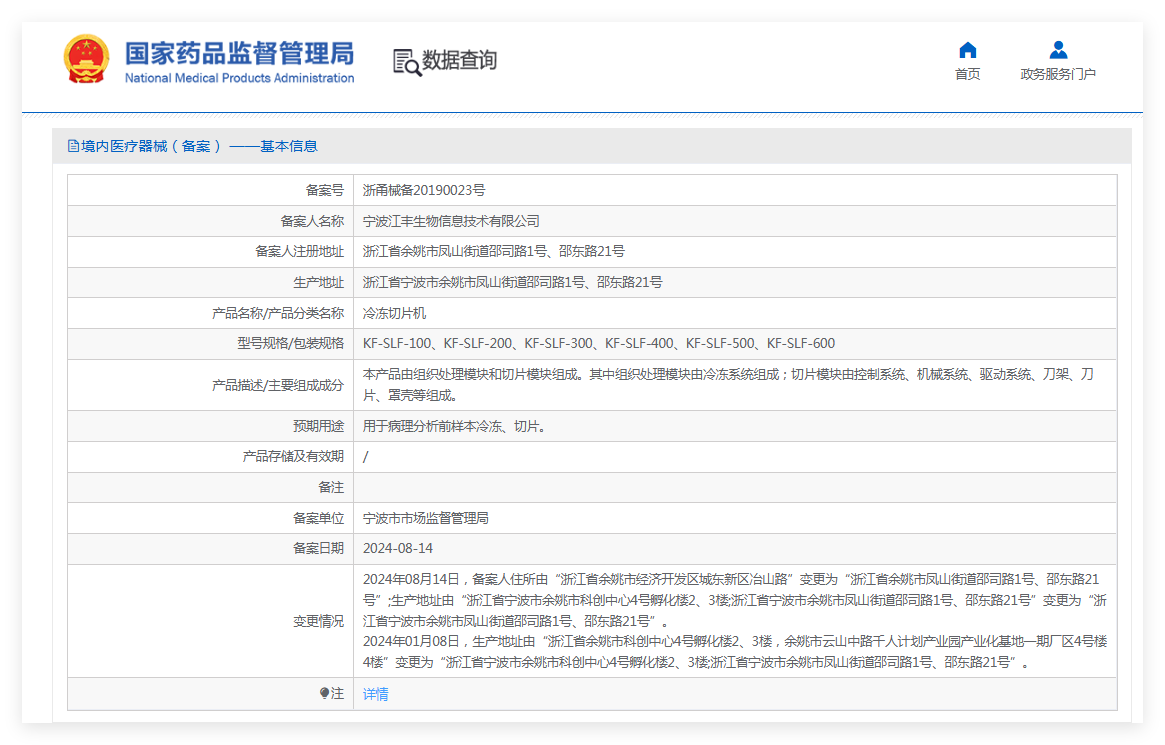Click National Medical Products Administration English text

239,78
